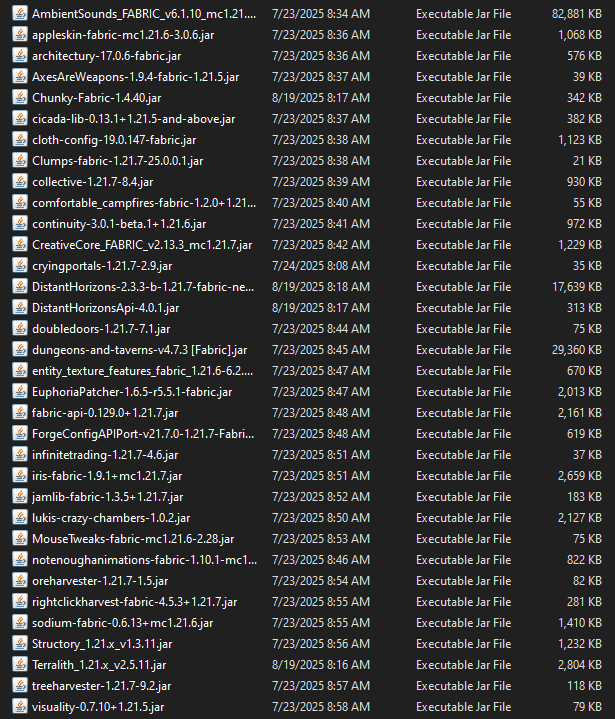Click the 2,659 KB size value
The width and height of the screenshot is (615, 719).
(x=580, y=476)
